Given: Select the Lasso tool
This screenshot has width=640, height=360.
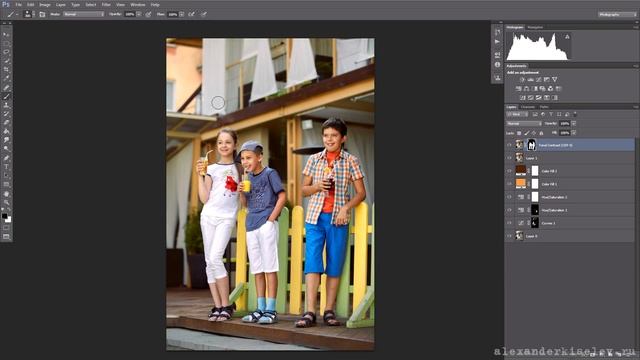Looking at the screenshot, I should click(x=6, y=52).
